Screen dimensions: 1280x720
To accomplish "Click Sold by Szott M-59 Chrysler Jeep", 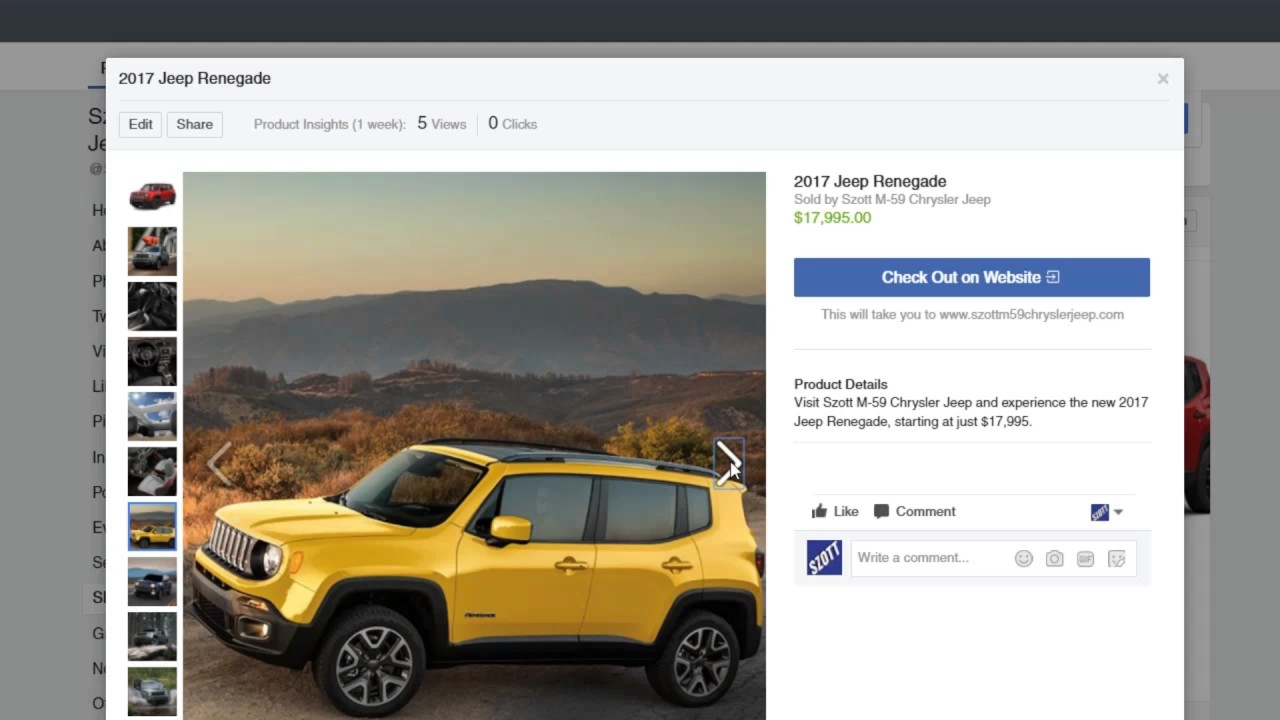I will 892,199.
